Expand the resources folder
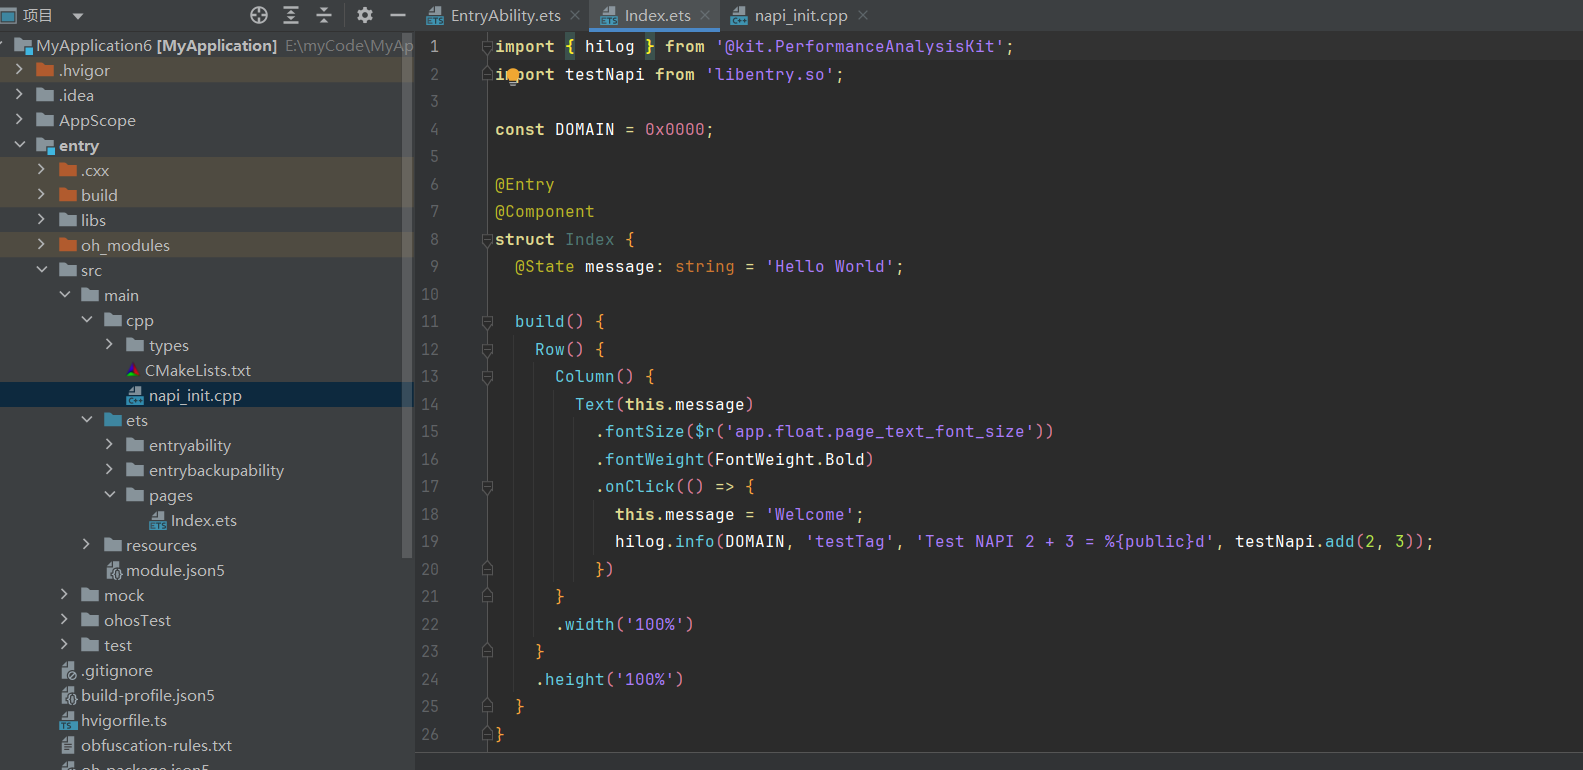The image size is (1583, 770). click(87, 545)
